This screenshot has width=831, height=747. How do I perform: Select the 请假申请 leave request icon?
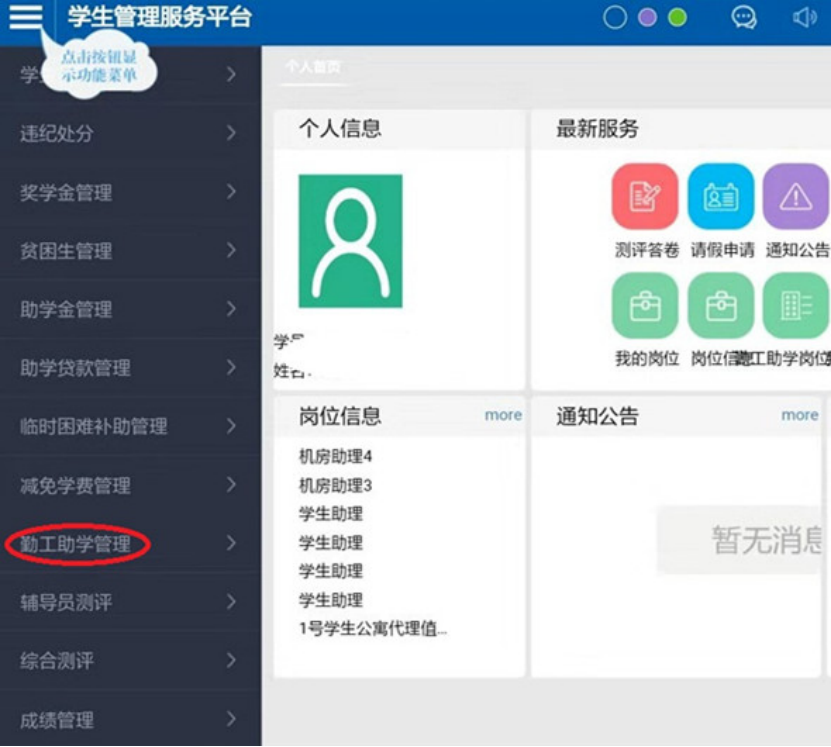coord(721,197)
